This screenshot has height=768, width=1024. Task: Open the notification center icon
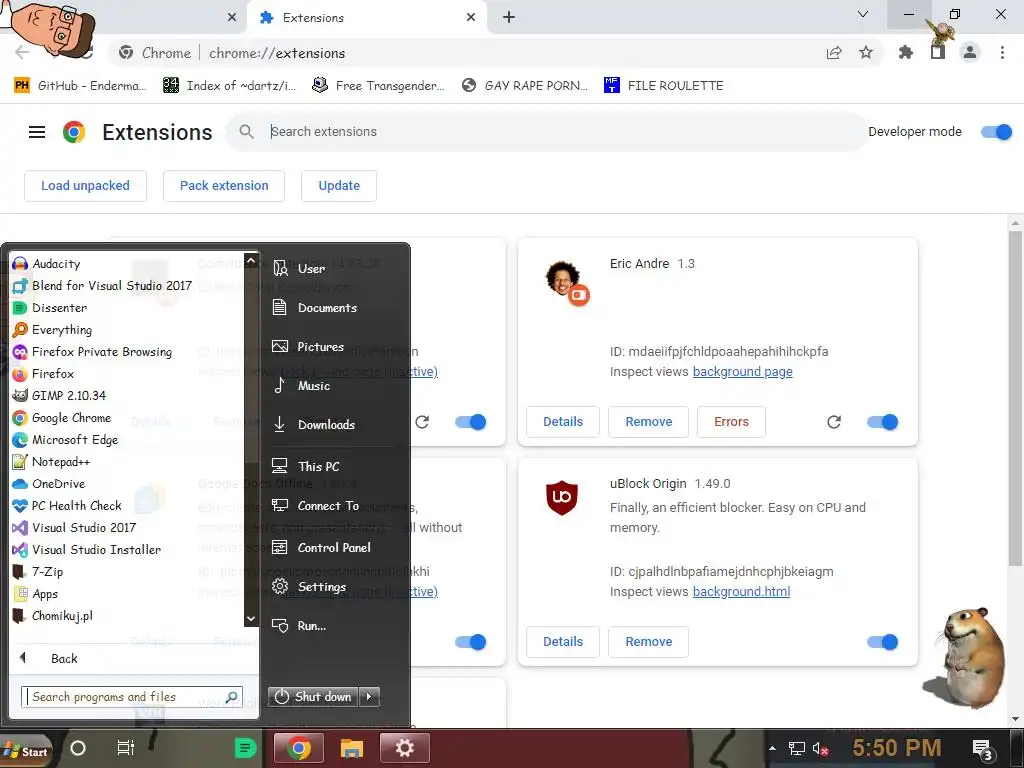982,749
